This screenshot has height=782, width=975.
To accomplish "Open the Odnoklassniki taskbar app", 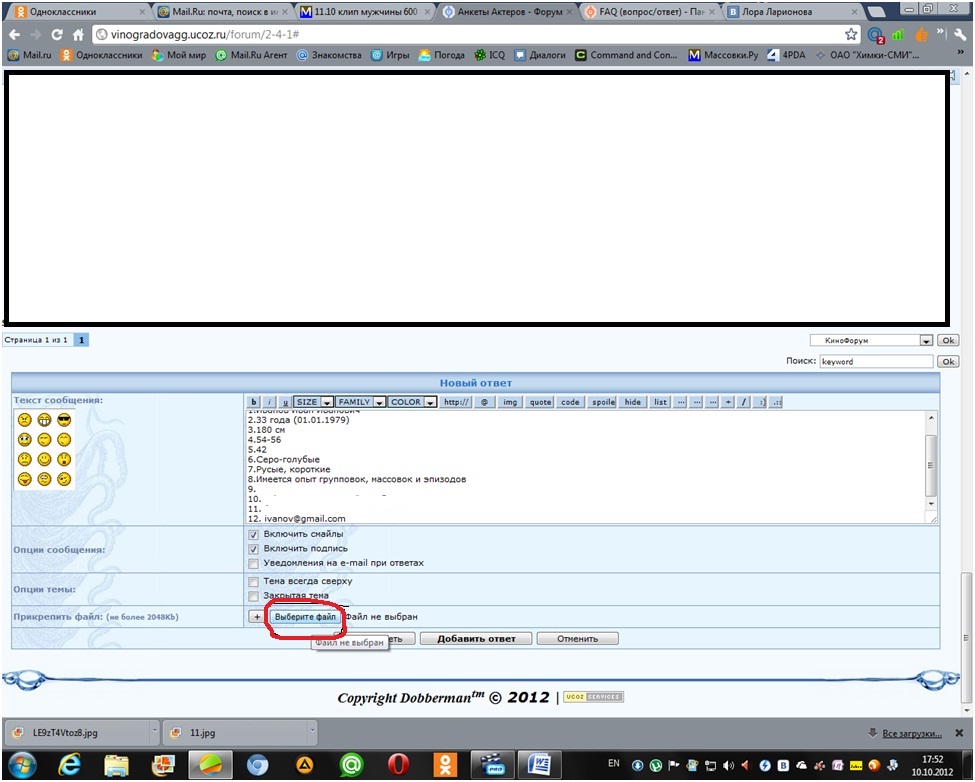I will 445,765.
